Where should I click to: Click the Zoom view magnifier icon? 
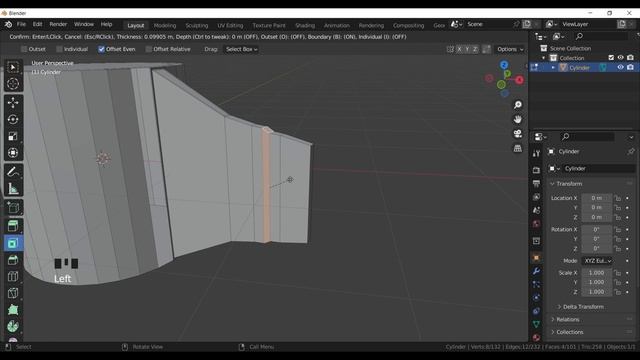[518, 105]
